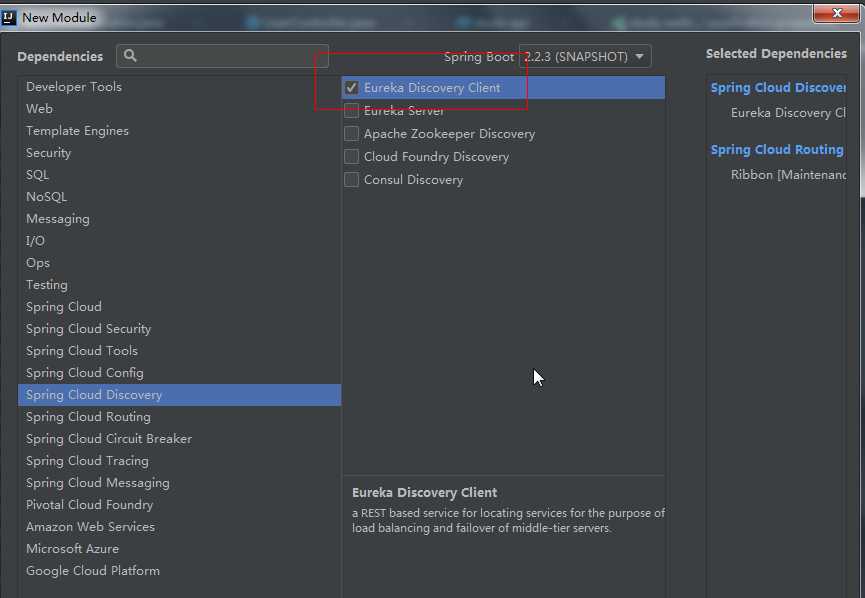
Task: Click Spring Cloud Discovery heading in Selected Dependencies
Action: [778, 88]
